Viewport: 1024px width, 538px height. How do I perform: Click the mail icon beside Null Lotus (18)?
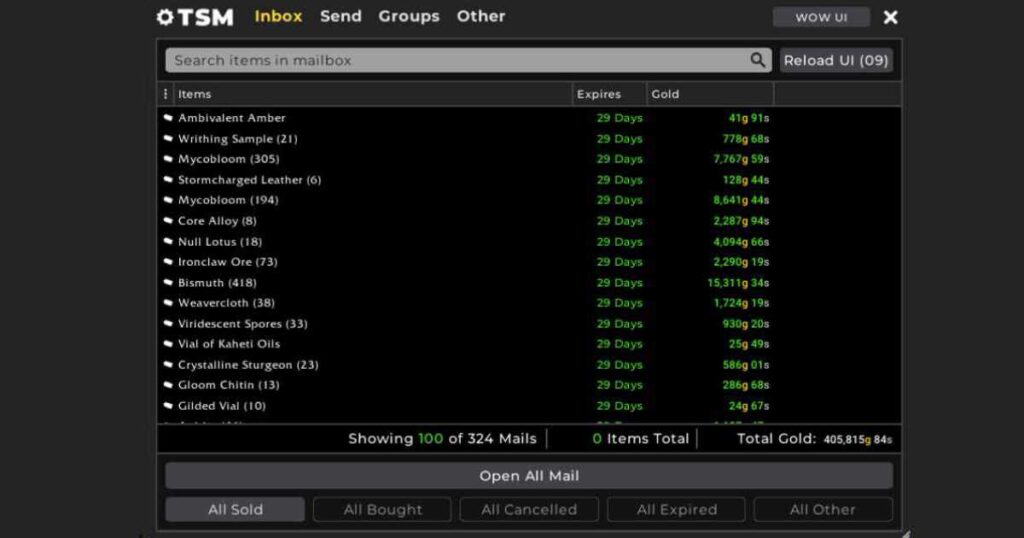pyautogui.click(x=168, y=242)
